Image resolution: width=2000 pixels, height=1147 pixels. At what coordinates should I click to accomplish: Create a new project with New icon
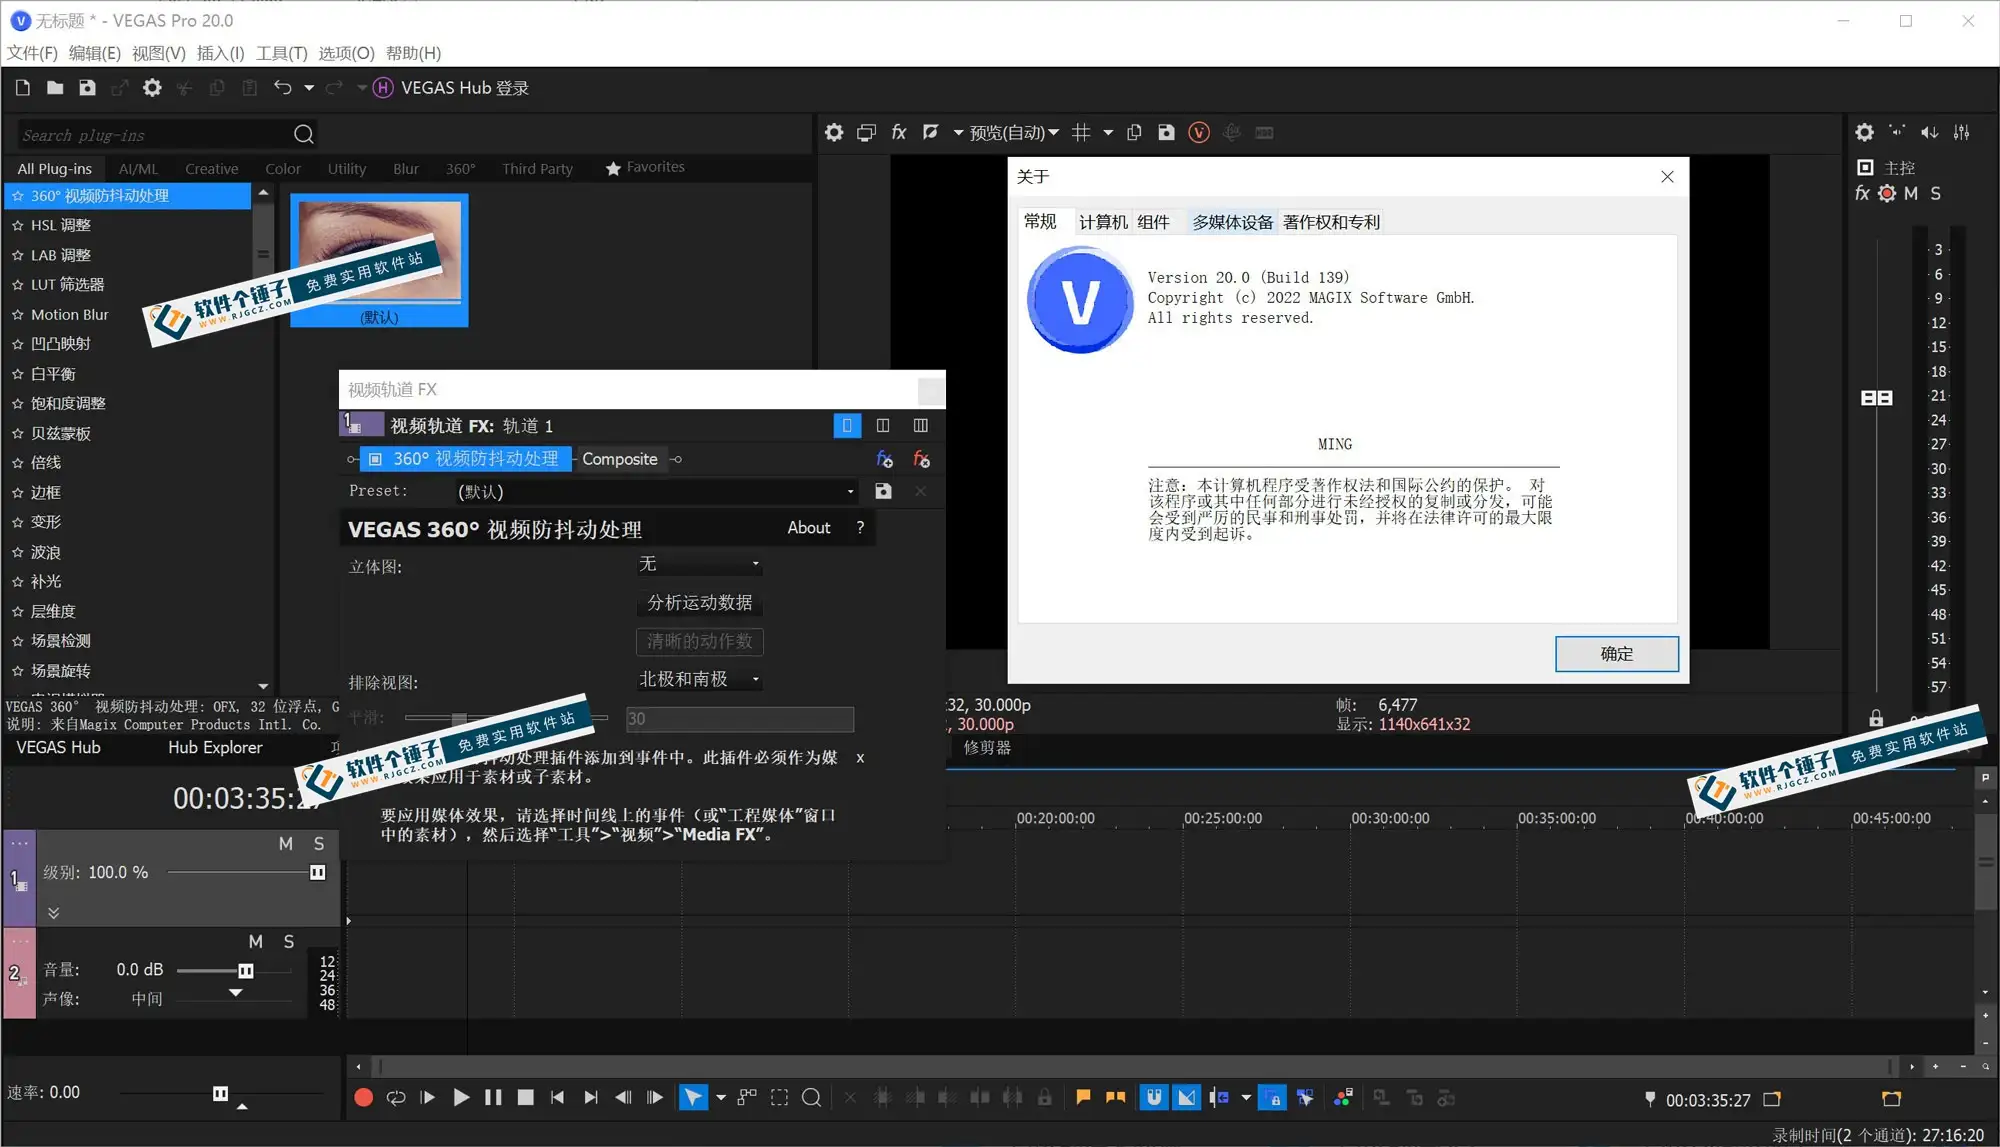[23, 88]
